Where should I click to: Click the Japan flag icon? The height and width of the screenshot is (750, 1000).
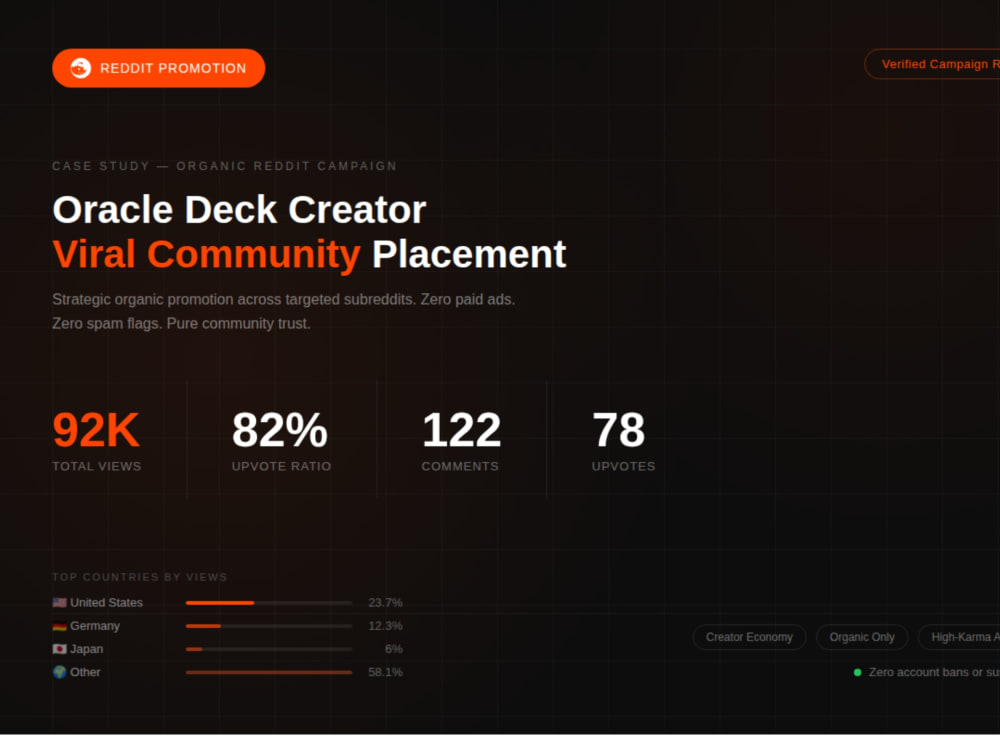(x=59, y=649)
